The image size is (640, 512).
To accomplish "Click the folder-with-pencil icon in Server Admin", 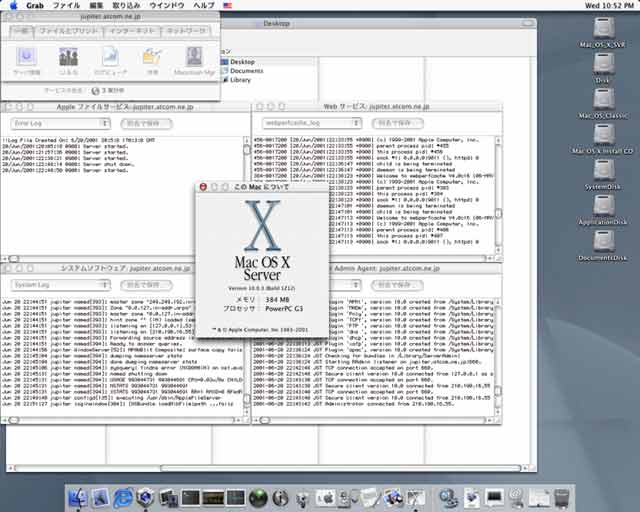I will (x=152, y=56).
